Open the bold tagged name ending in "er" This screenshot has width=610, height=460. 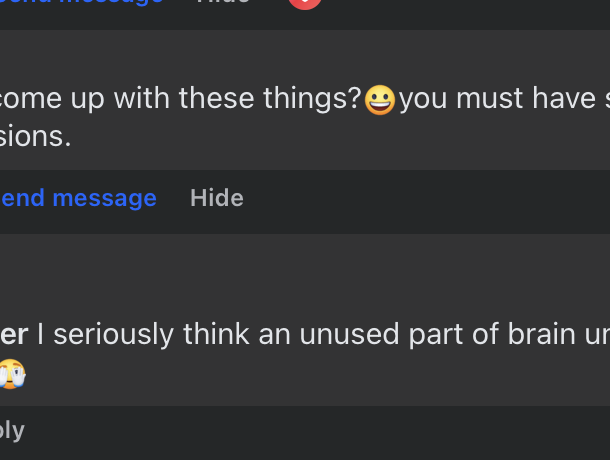point(14,335)
